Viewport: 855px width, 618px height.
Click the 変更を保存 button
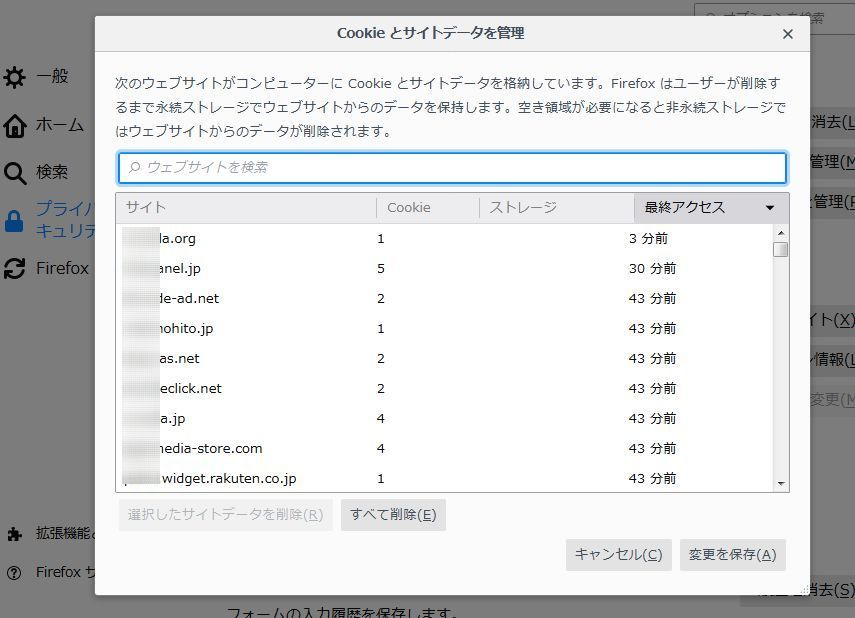[x=732, y=555]
